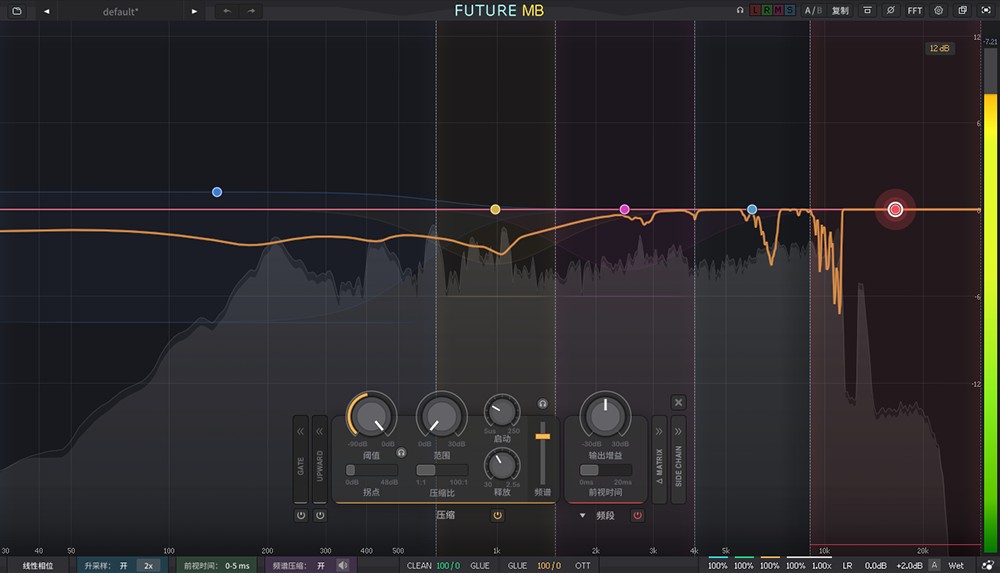Viewport: 1000px width, 573px height.
Task: Click the 压缩比 ratio slider
Action: click(442, 470)
